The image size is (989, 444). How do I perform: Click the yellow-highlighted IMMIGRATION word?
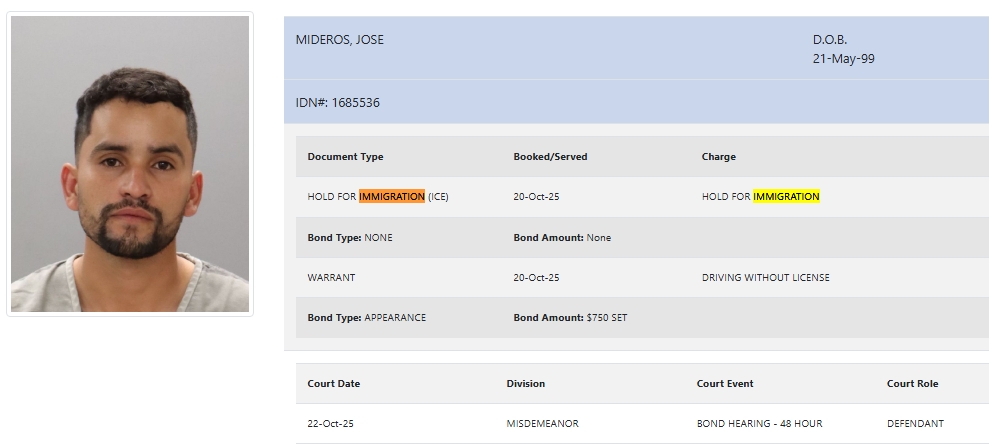coord(786,197)
